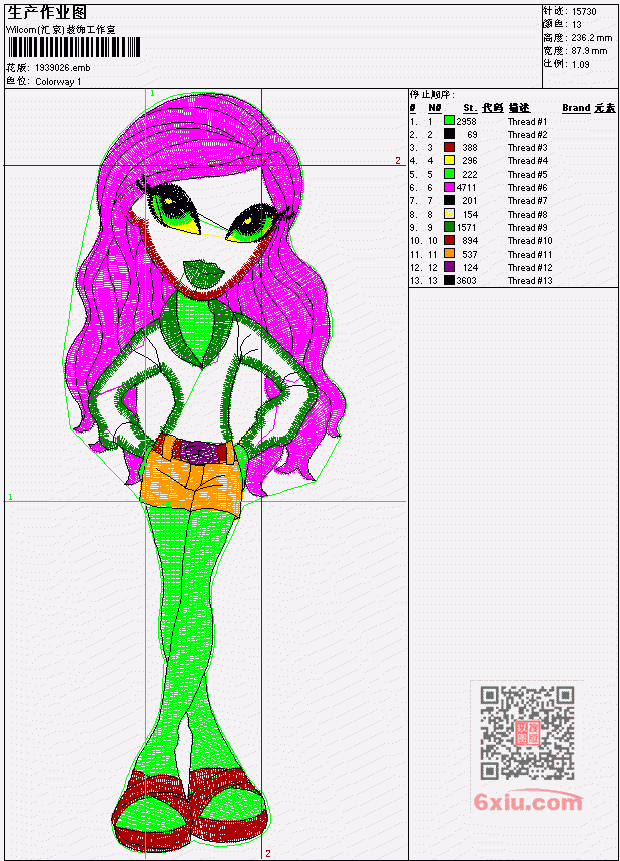Viewport: 620px width, 861px height.
Task: Click stitch count 388 in row 3
Action: coord(470,148)
